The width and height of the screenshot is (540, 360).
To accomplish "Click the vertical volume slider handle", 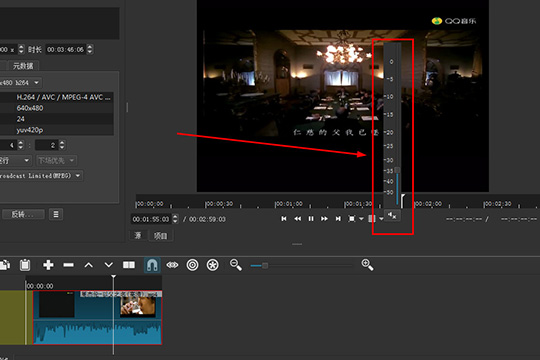I will pyautogui.click(x=397, y=170).
